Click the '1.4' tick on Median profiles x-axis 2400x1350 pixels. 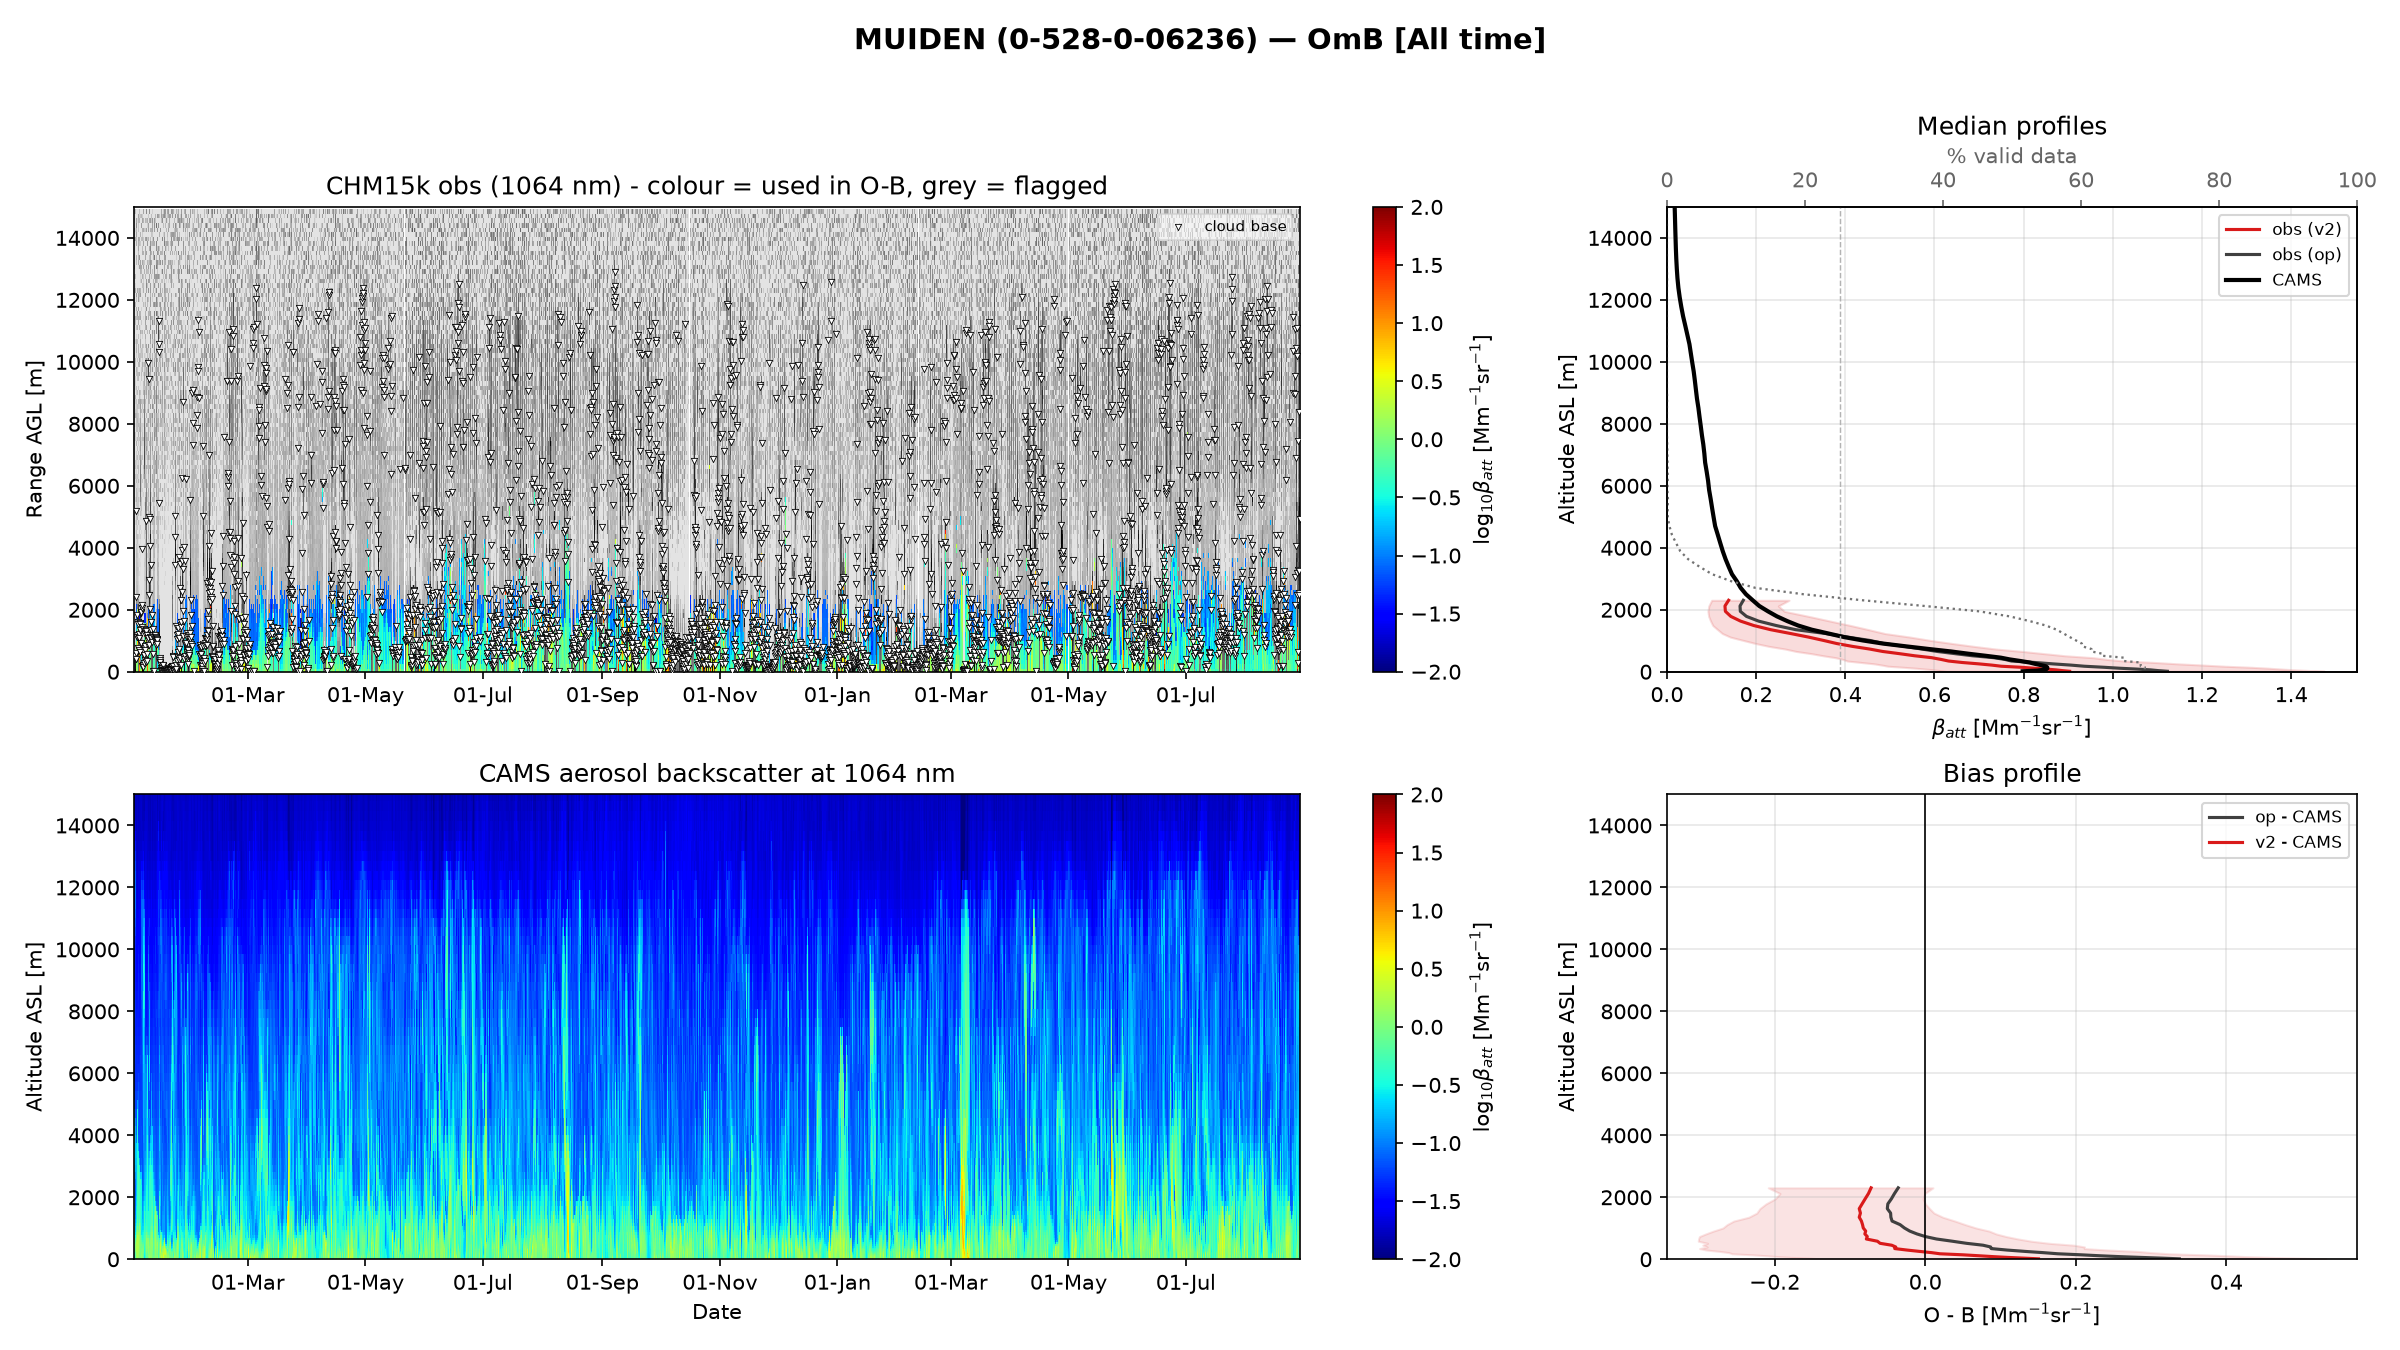(x=2291, y=696)
